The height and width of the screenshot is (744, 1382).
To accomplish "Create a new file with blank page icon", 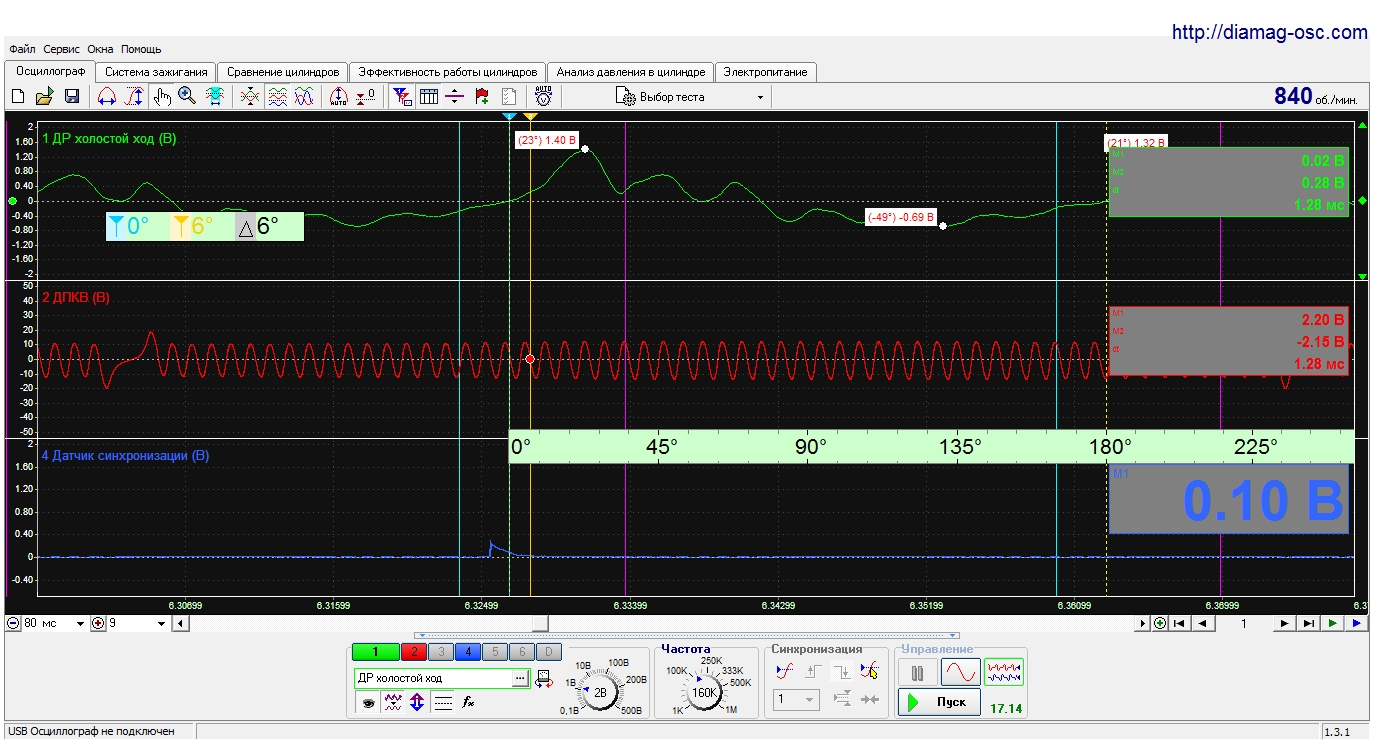I will click(17, 97).
